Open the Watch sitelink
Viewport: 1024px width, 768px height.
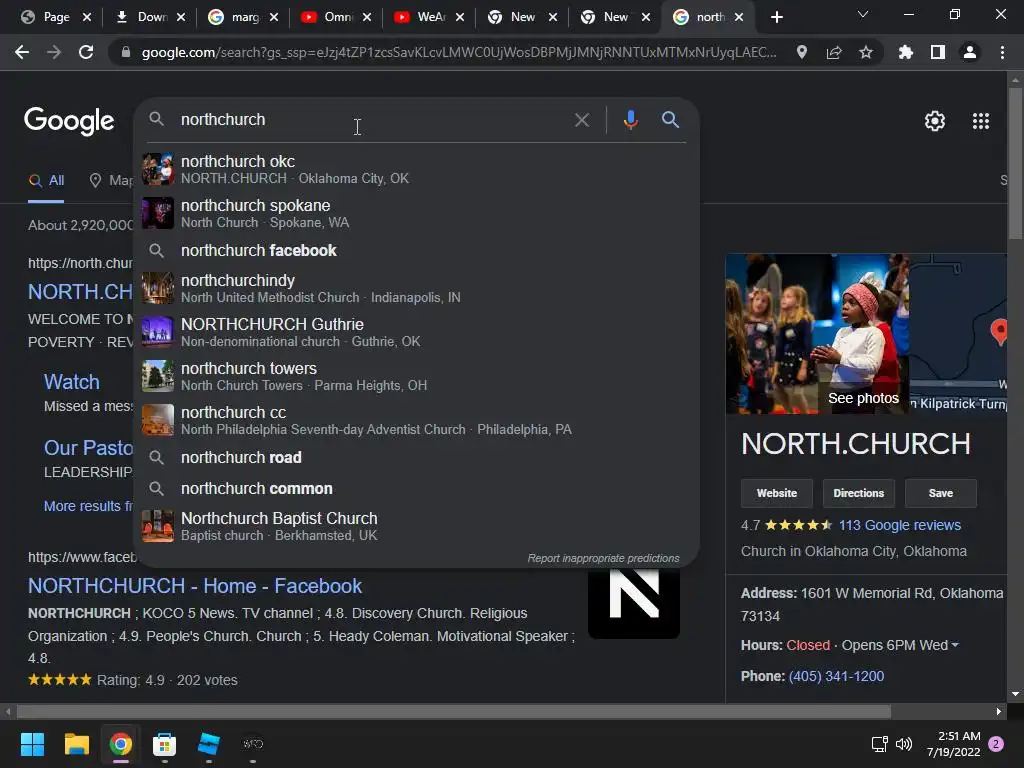point(72,382)
